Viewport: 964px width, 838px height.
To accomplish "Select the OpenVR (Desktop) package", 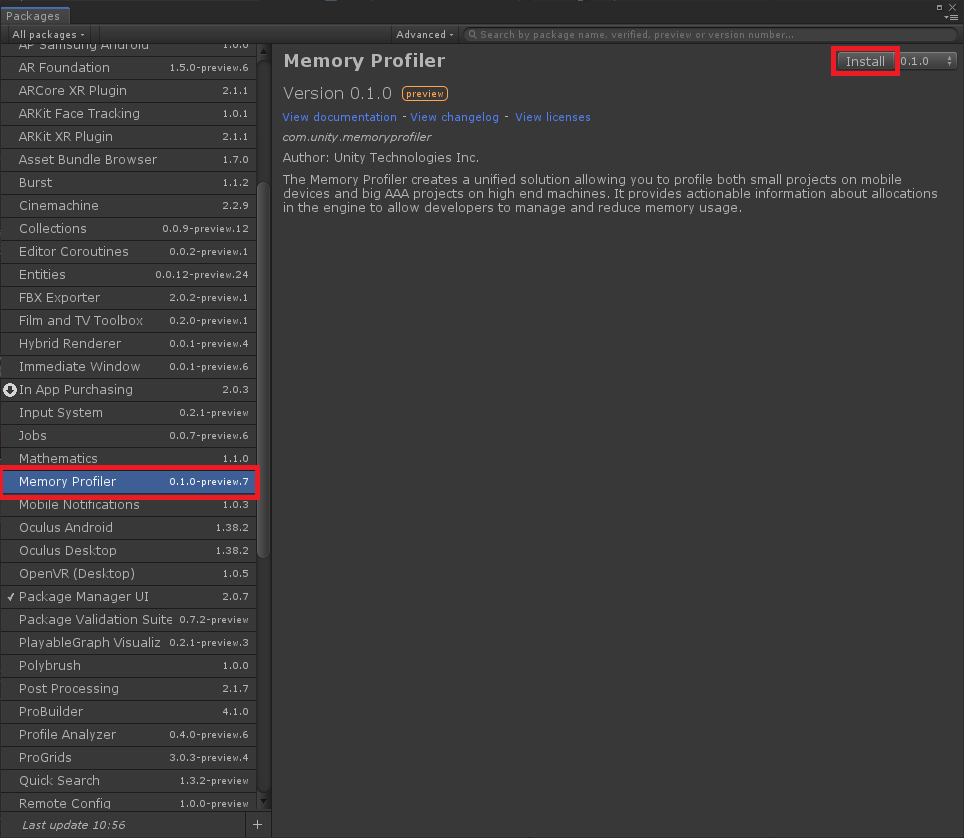I will (x=128, y=574).
